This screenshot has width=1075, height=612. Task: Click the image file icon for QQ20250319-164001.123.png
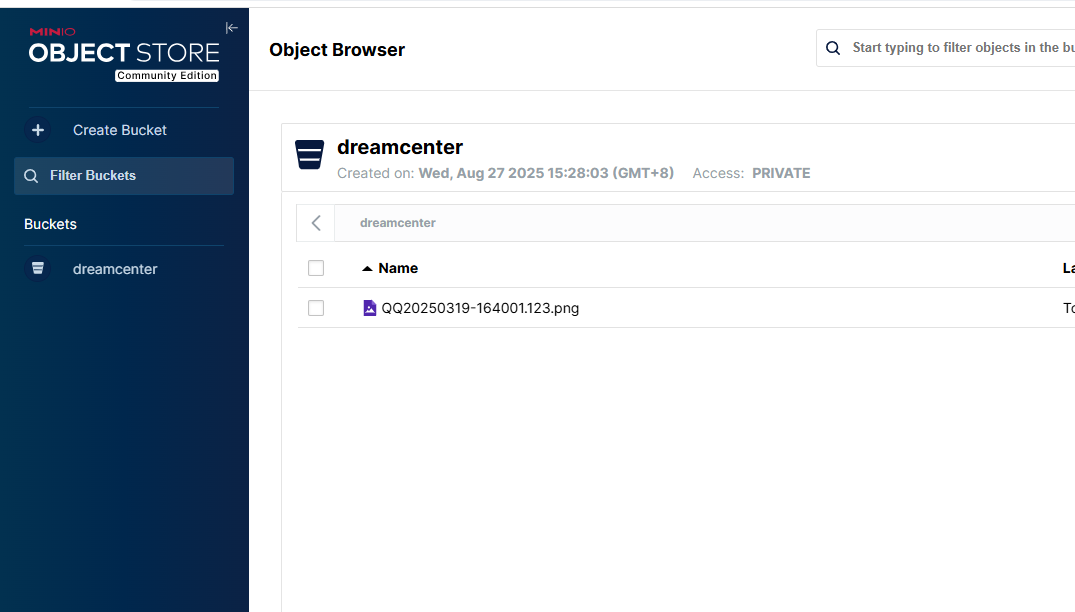point(370,308)
